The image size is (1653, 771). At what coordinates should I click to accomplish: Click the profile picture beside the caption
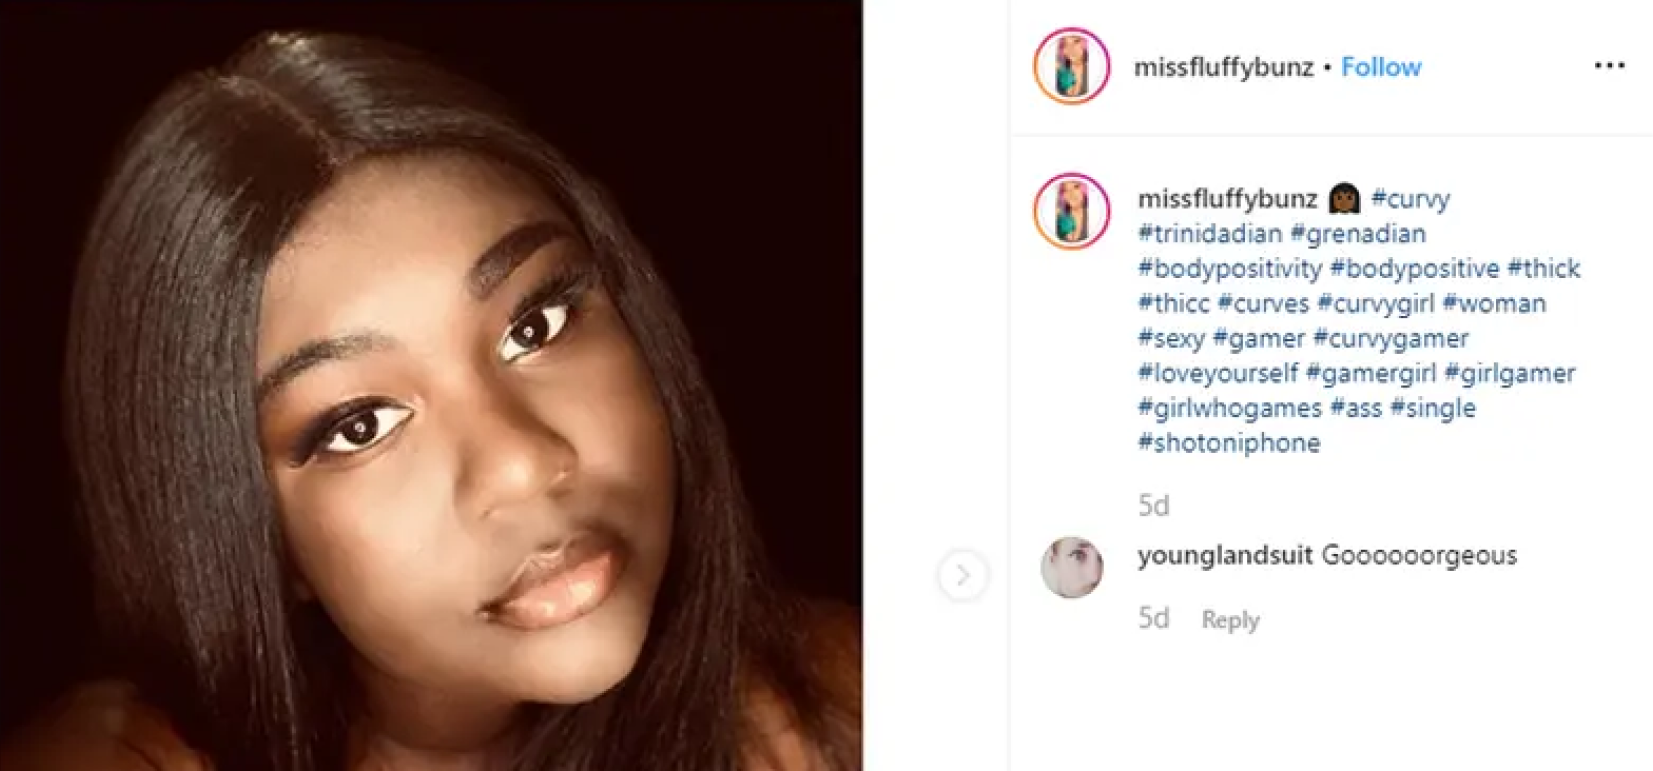[x=1071, y=211]
